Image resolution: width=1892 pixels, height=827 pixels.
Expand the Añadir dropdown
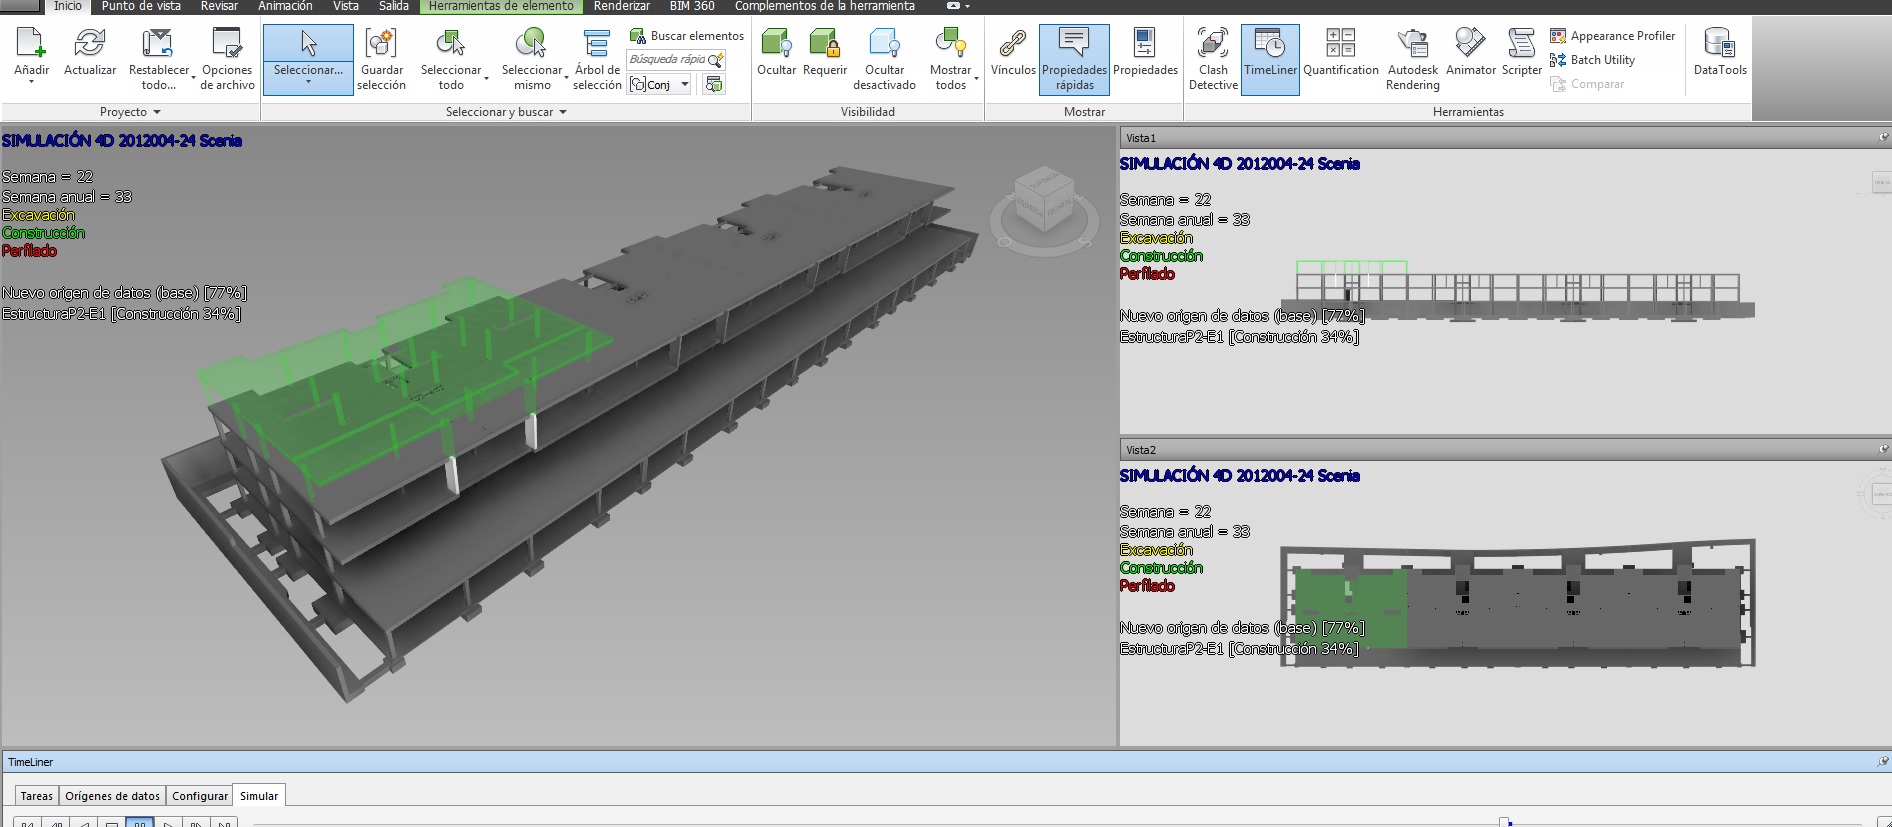pyautogui.click(x=31, y=82)
